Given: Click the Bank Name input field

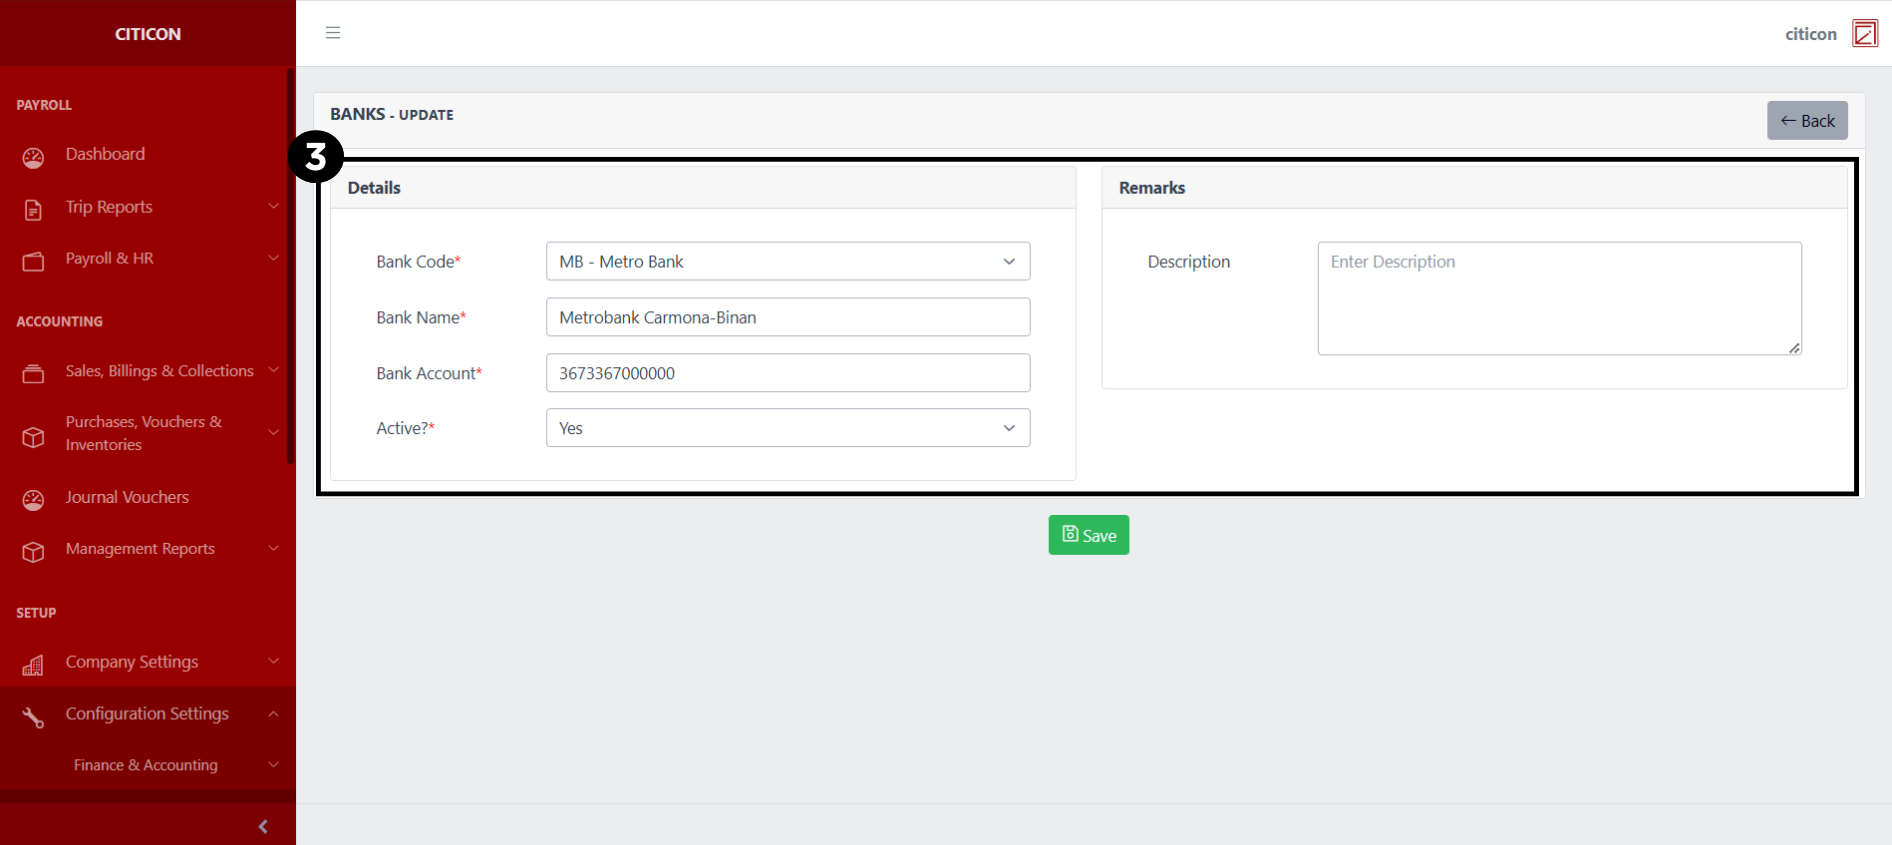Looking at the screenshot, I should [x=787, y=317].
